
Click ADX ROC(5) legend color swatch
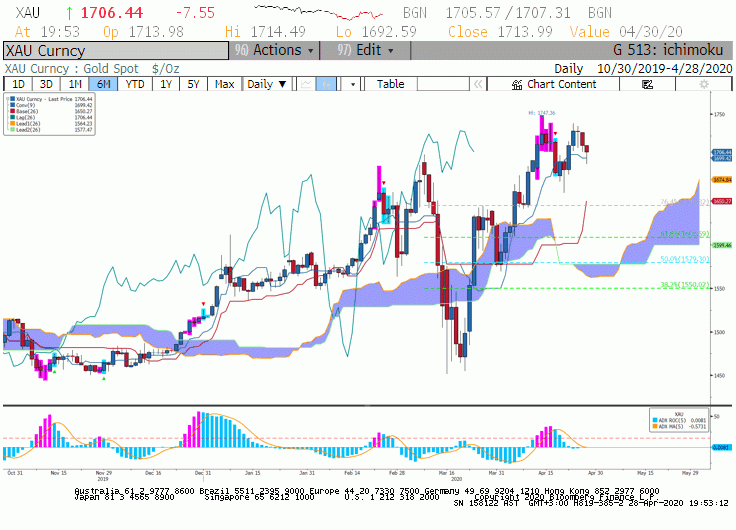tap(655, 420)
